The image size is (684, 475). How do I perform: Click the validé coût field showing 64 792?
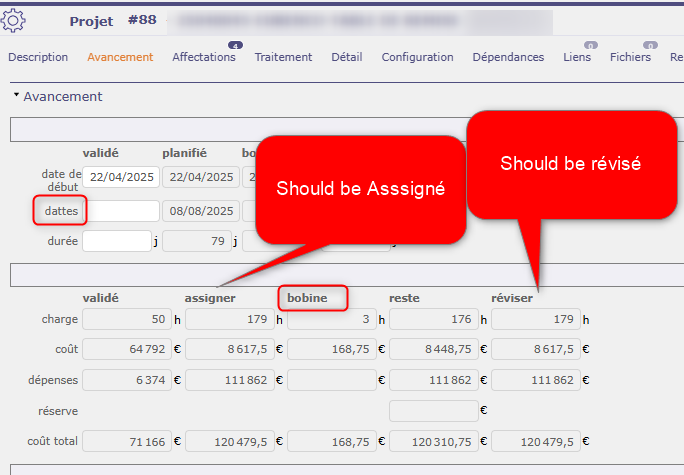(x=128, y=350)
